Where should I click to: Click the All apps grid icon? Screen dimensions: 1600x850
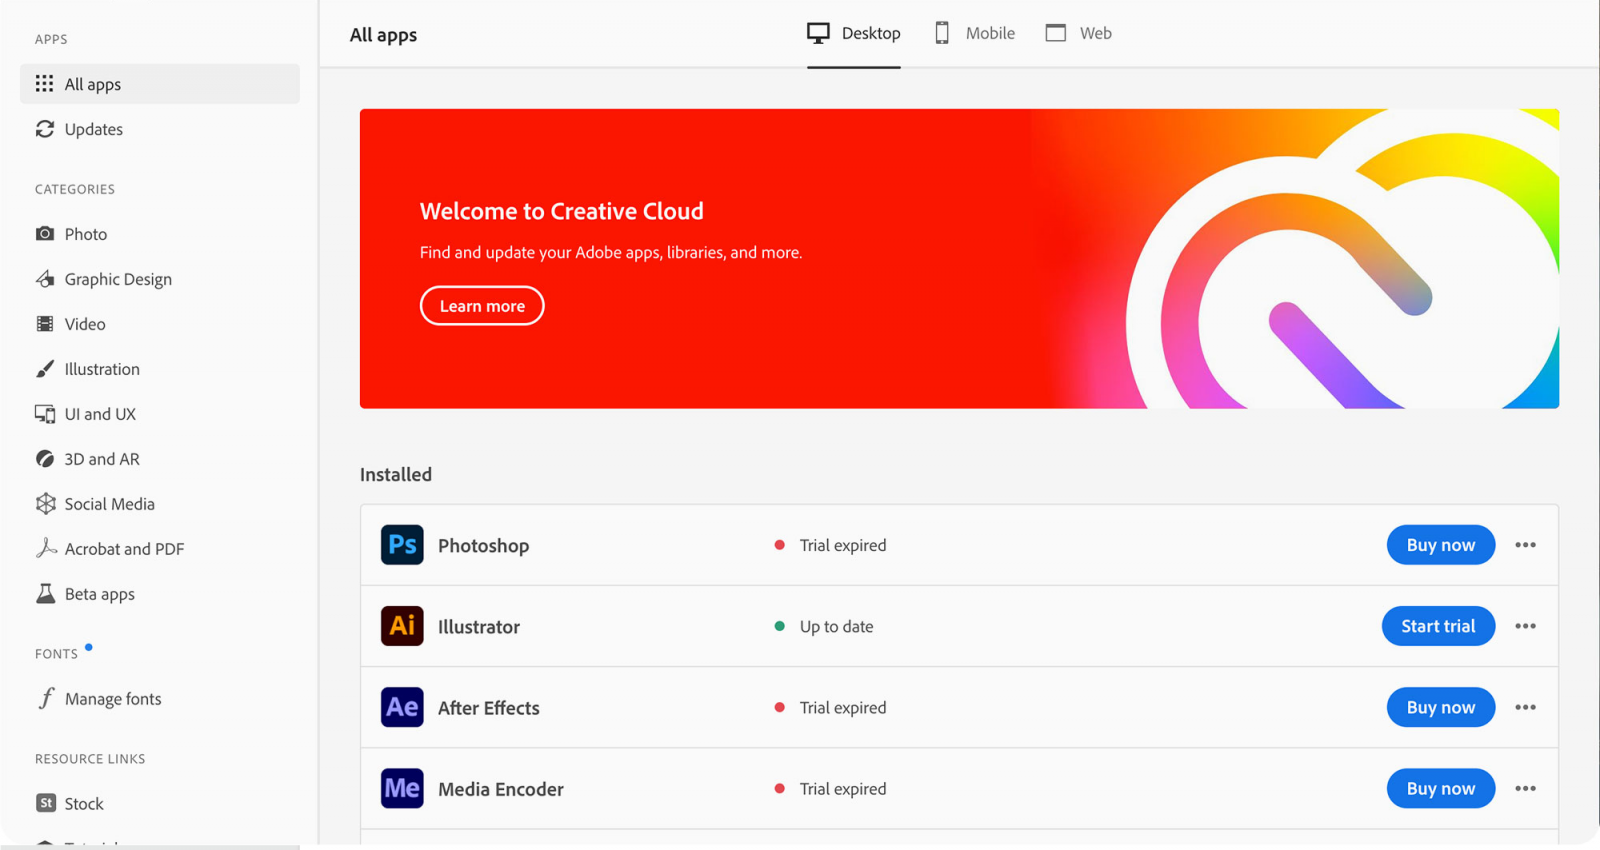(45, 84)
